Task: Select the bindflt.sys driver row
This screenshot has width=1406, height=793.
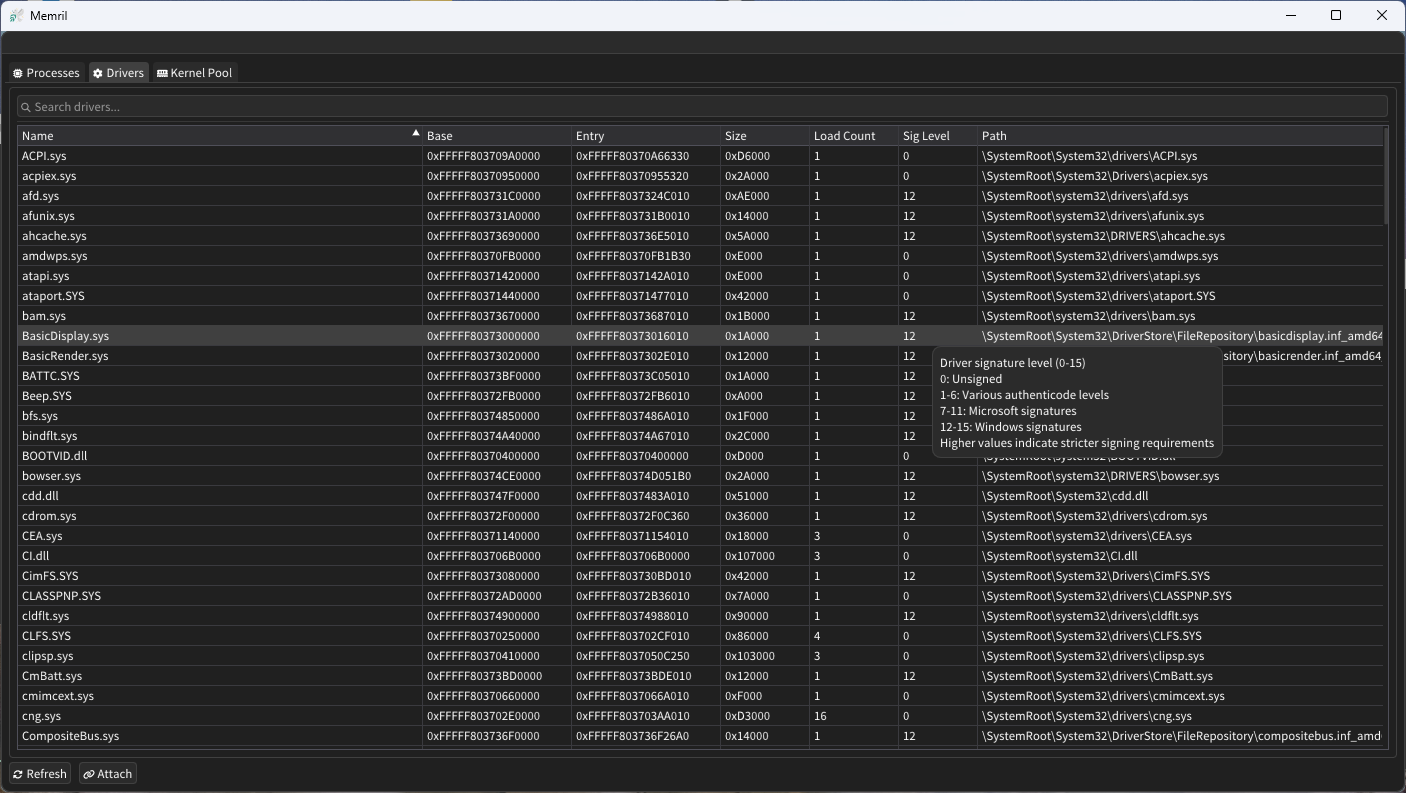Action: pos(700,436)
